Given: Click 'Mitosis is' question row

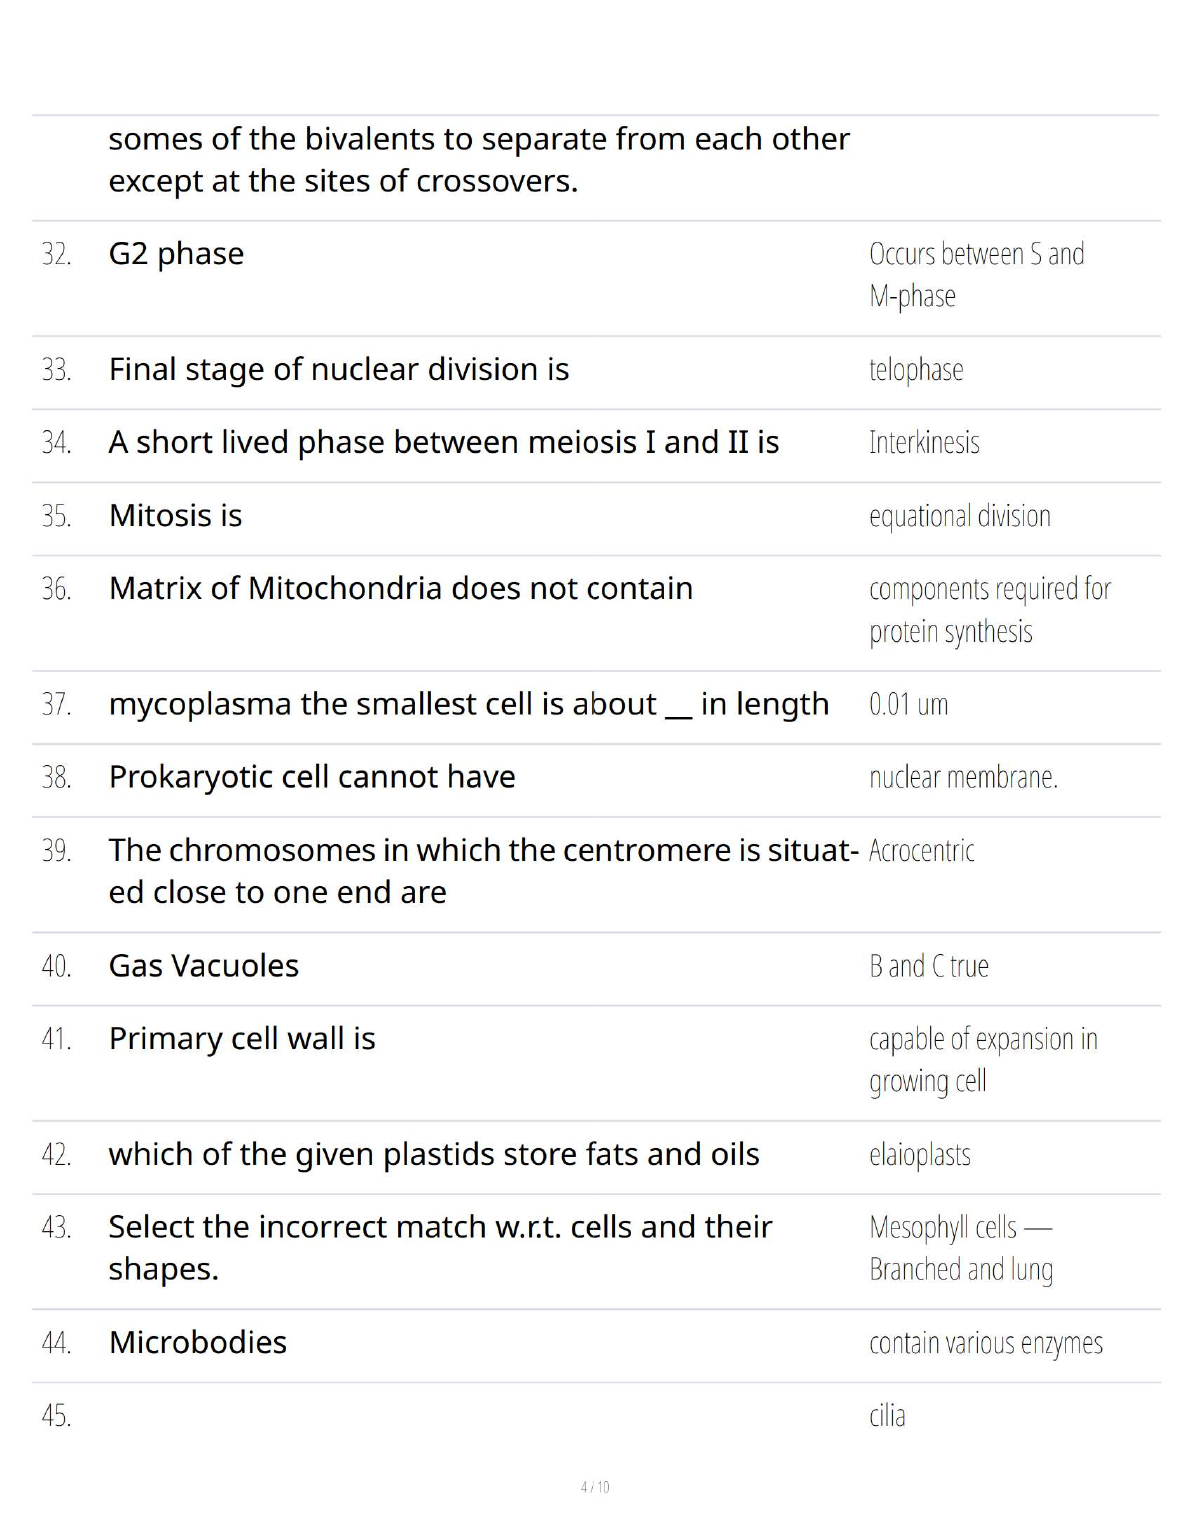Looking at the screenshot, I should (175, 516).
